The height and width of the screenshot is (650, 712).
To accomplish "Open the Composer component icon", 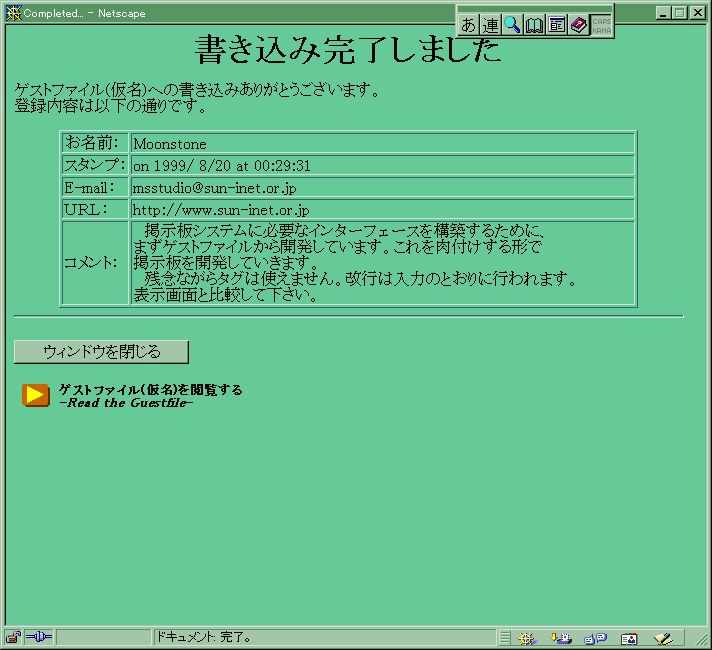I will coord(663,638).
